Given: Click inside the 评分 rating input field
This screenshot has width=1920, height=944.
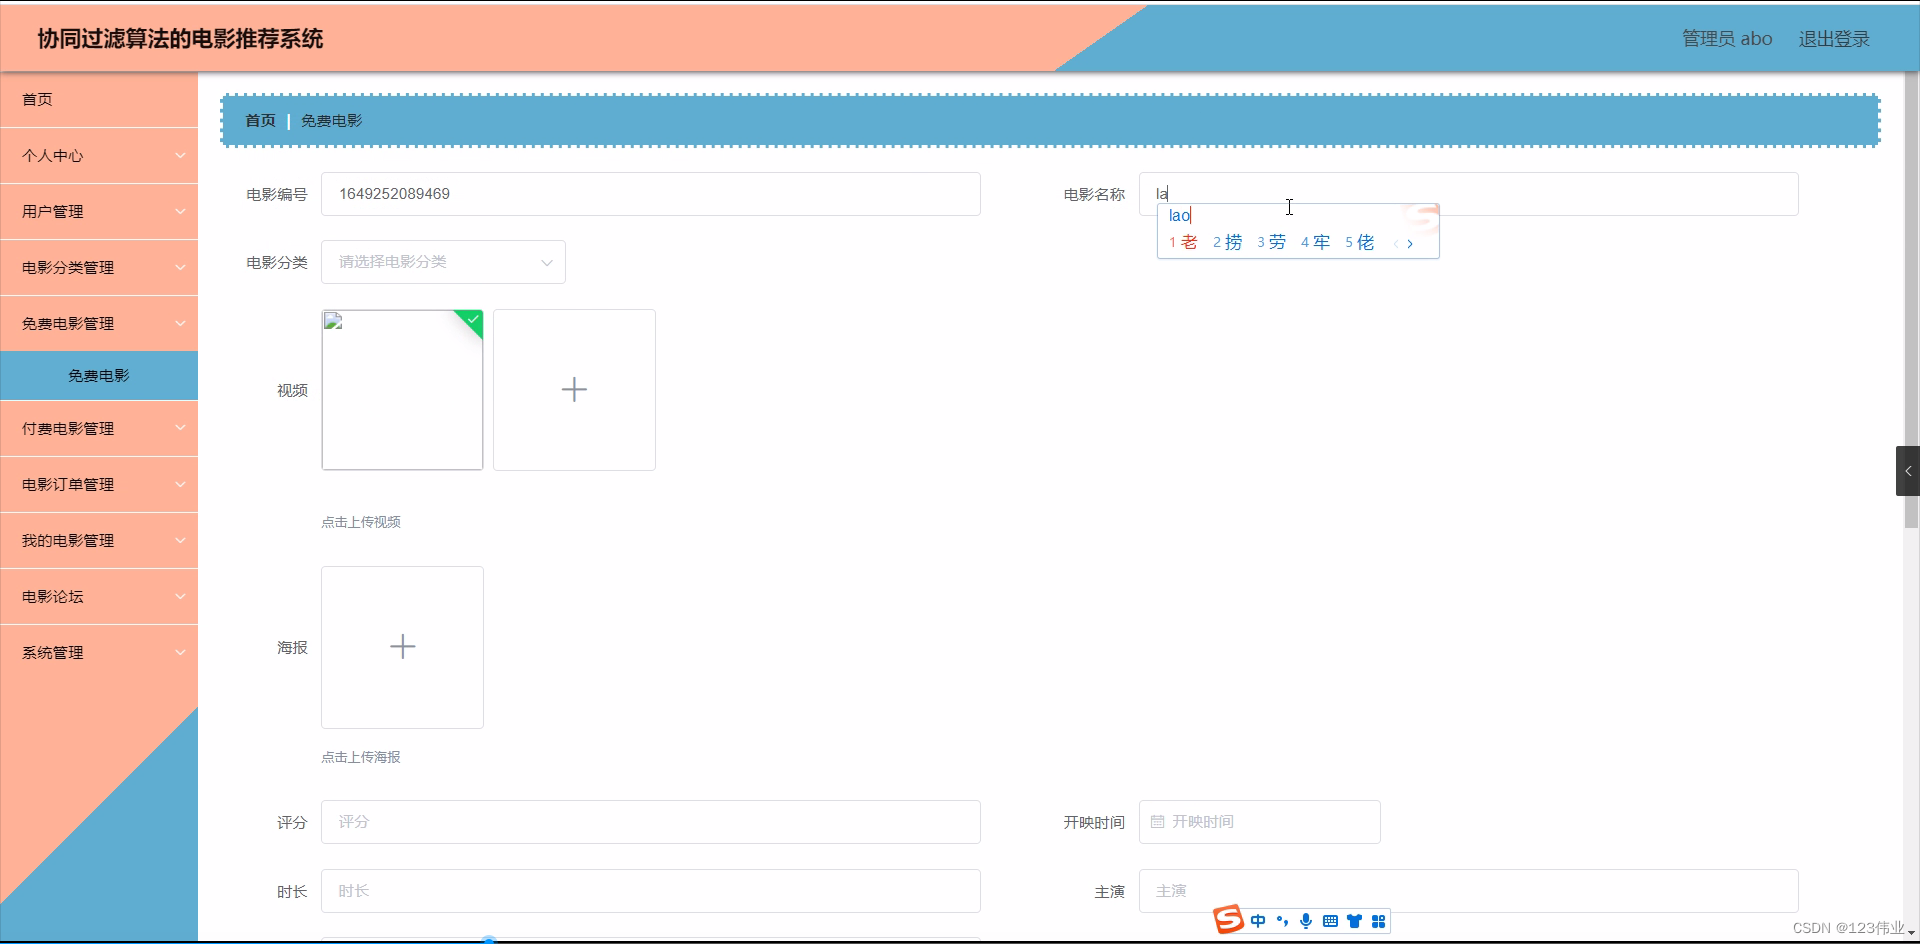Looking at the screenshot, I should [650, 821].
